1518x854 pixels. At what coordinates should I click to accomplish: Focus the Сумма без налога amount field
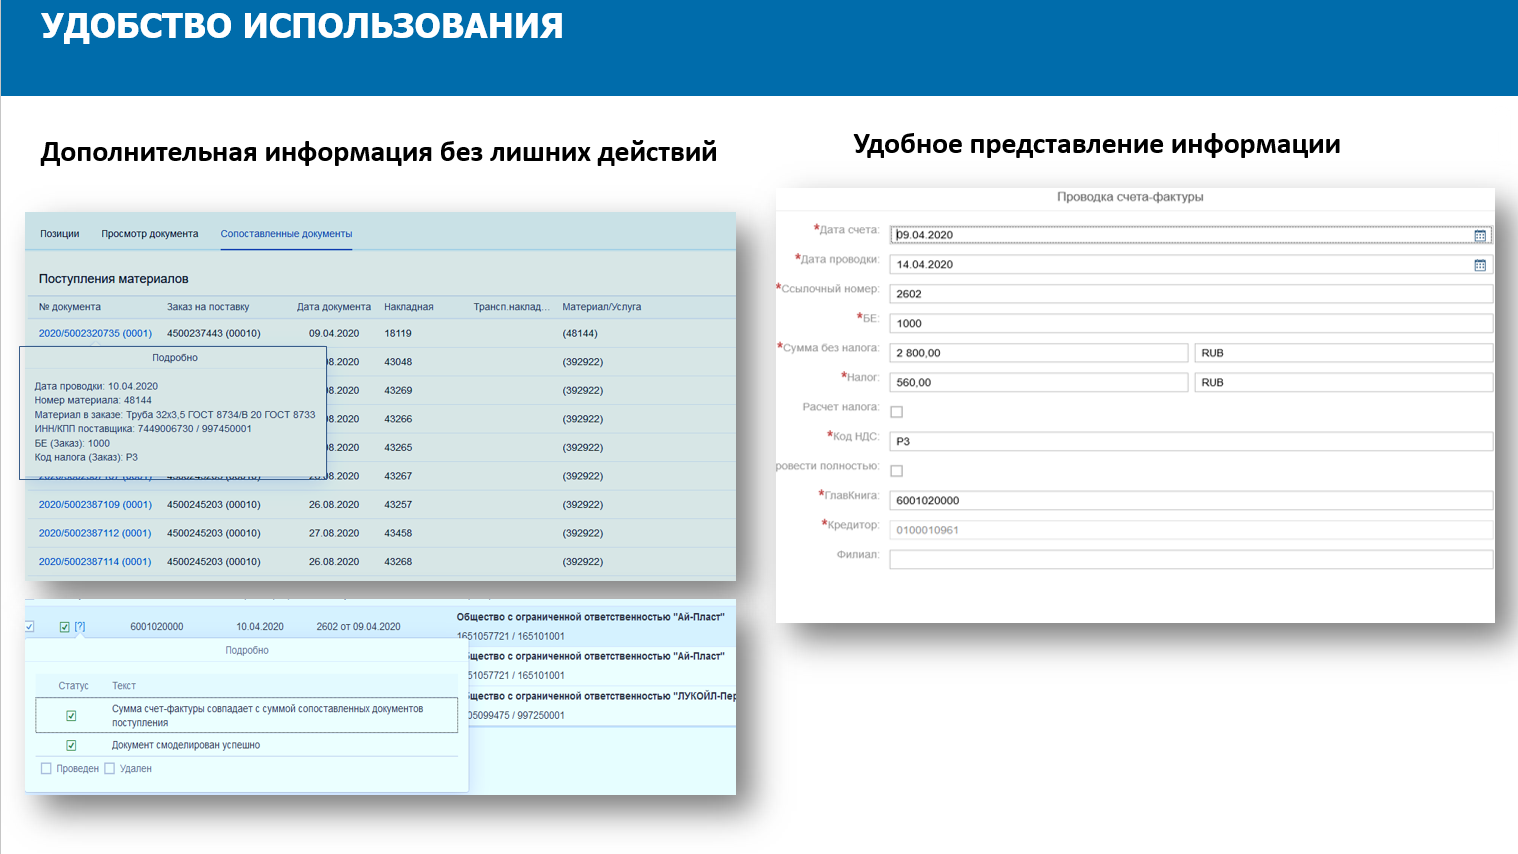[x=1038, y=353]
